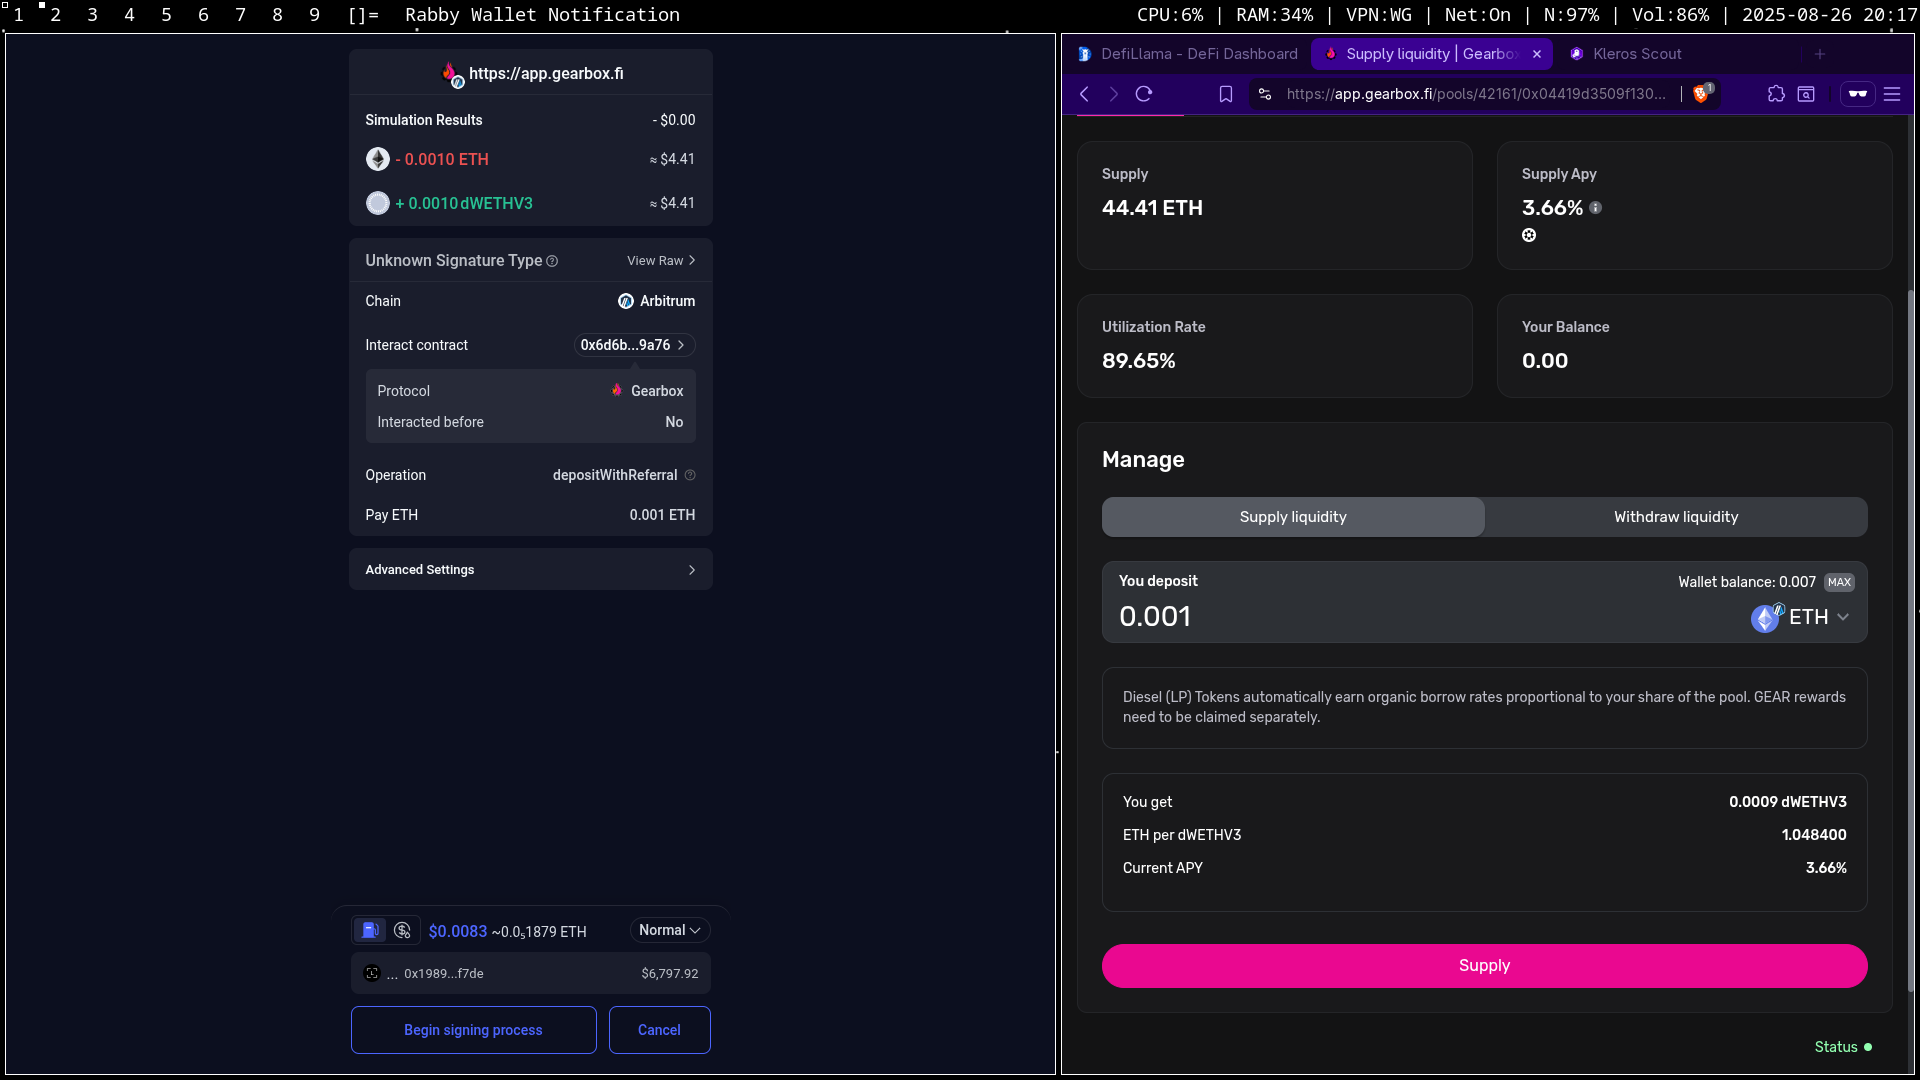Click the 44.41 ETH Supply value
The width and height of the screenshot is (1920, 1080).
[1152, 208]
